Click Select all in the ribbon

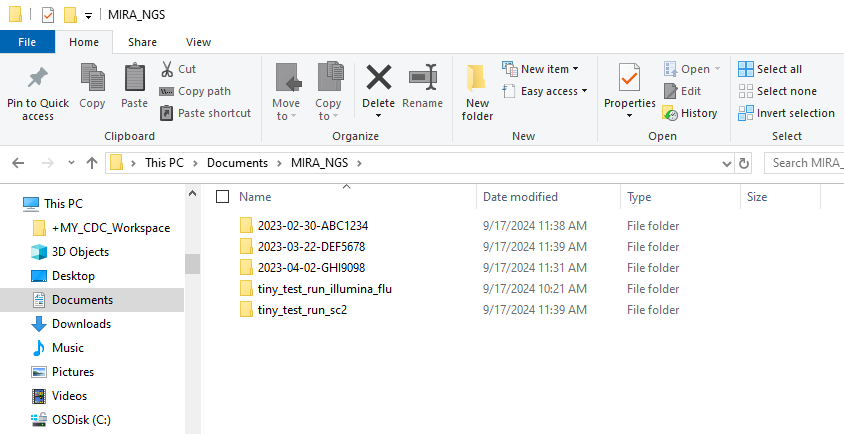pyautogui.click(x=770, y=69)
